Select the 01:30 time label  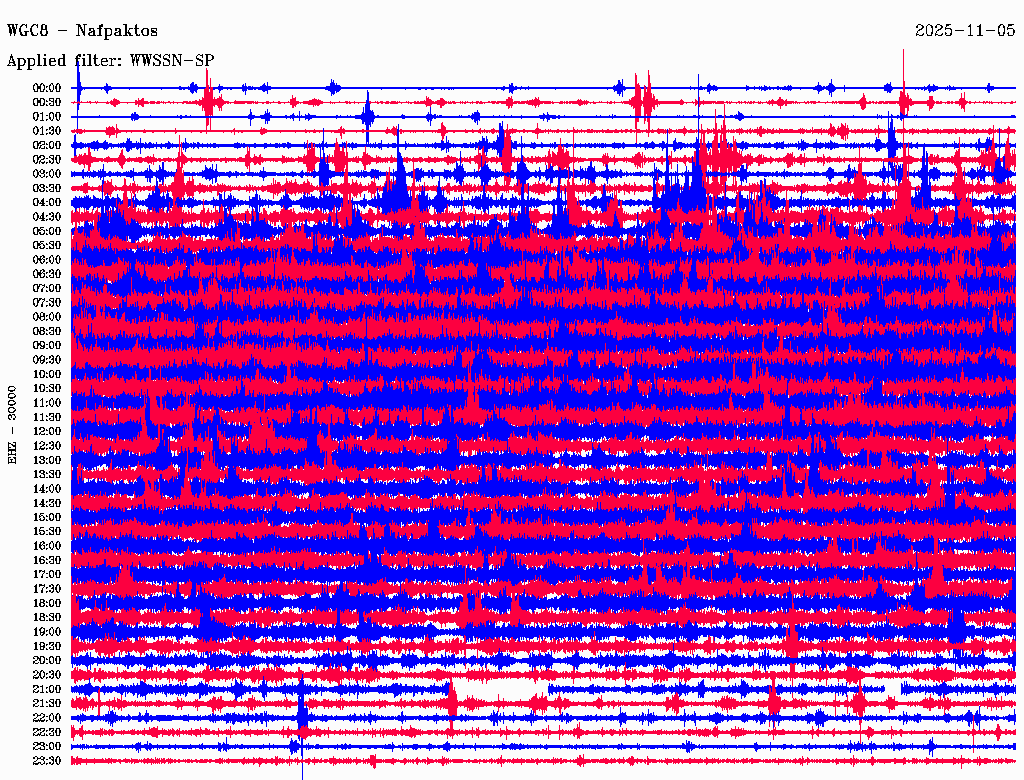tap(47, 131)
